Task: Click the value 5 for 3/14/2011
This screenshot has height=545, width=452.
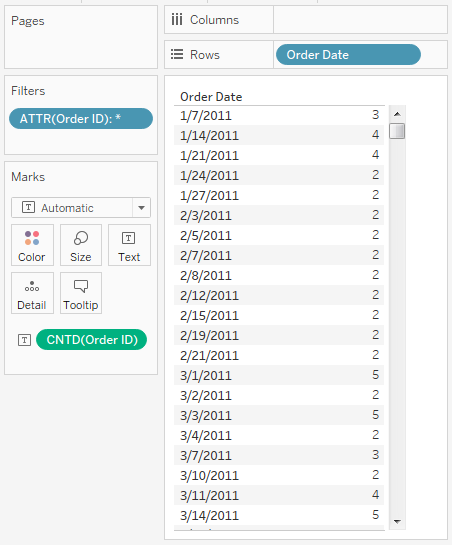Action: click(x=376, y=515)
